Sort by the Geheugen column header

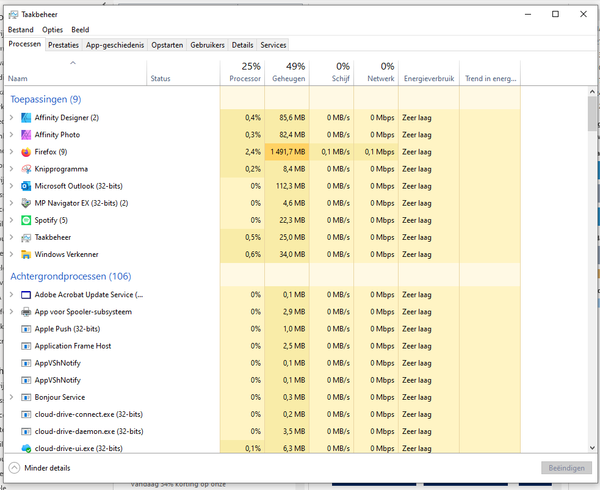pyautogui.click(x=287, y=72)
